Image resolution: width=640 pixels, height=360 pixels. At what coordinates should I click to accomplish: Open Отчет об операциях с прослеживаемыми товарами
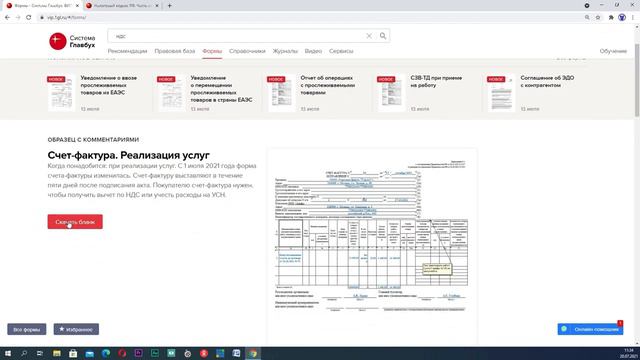[328, 85]
